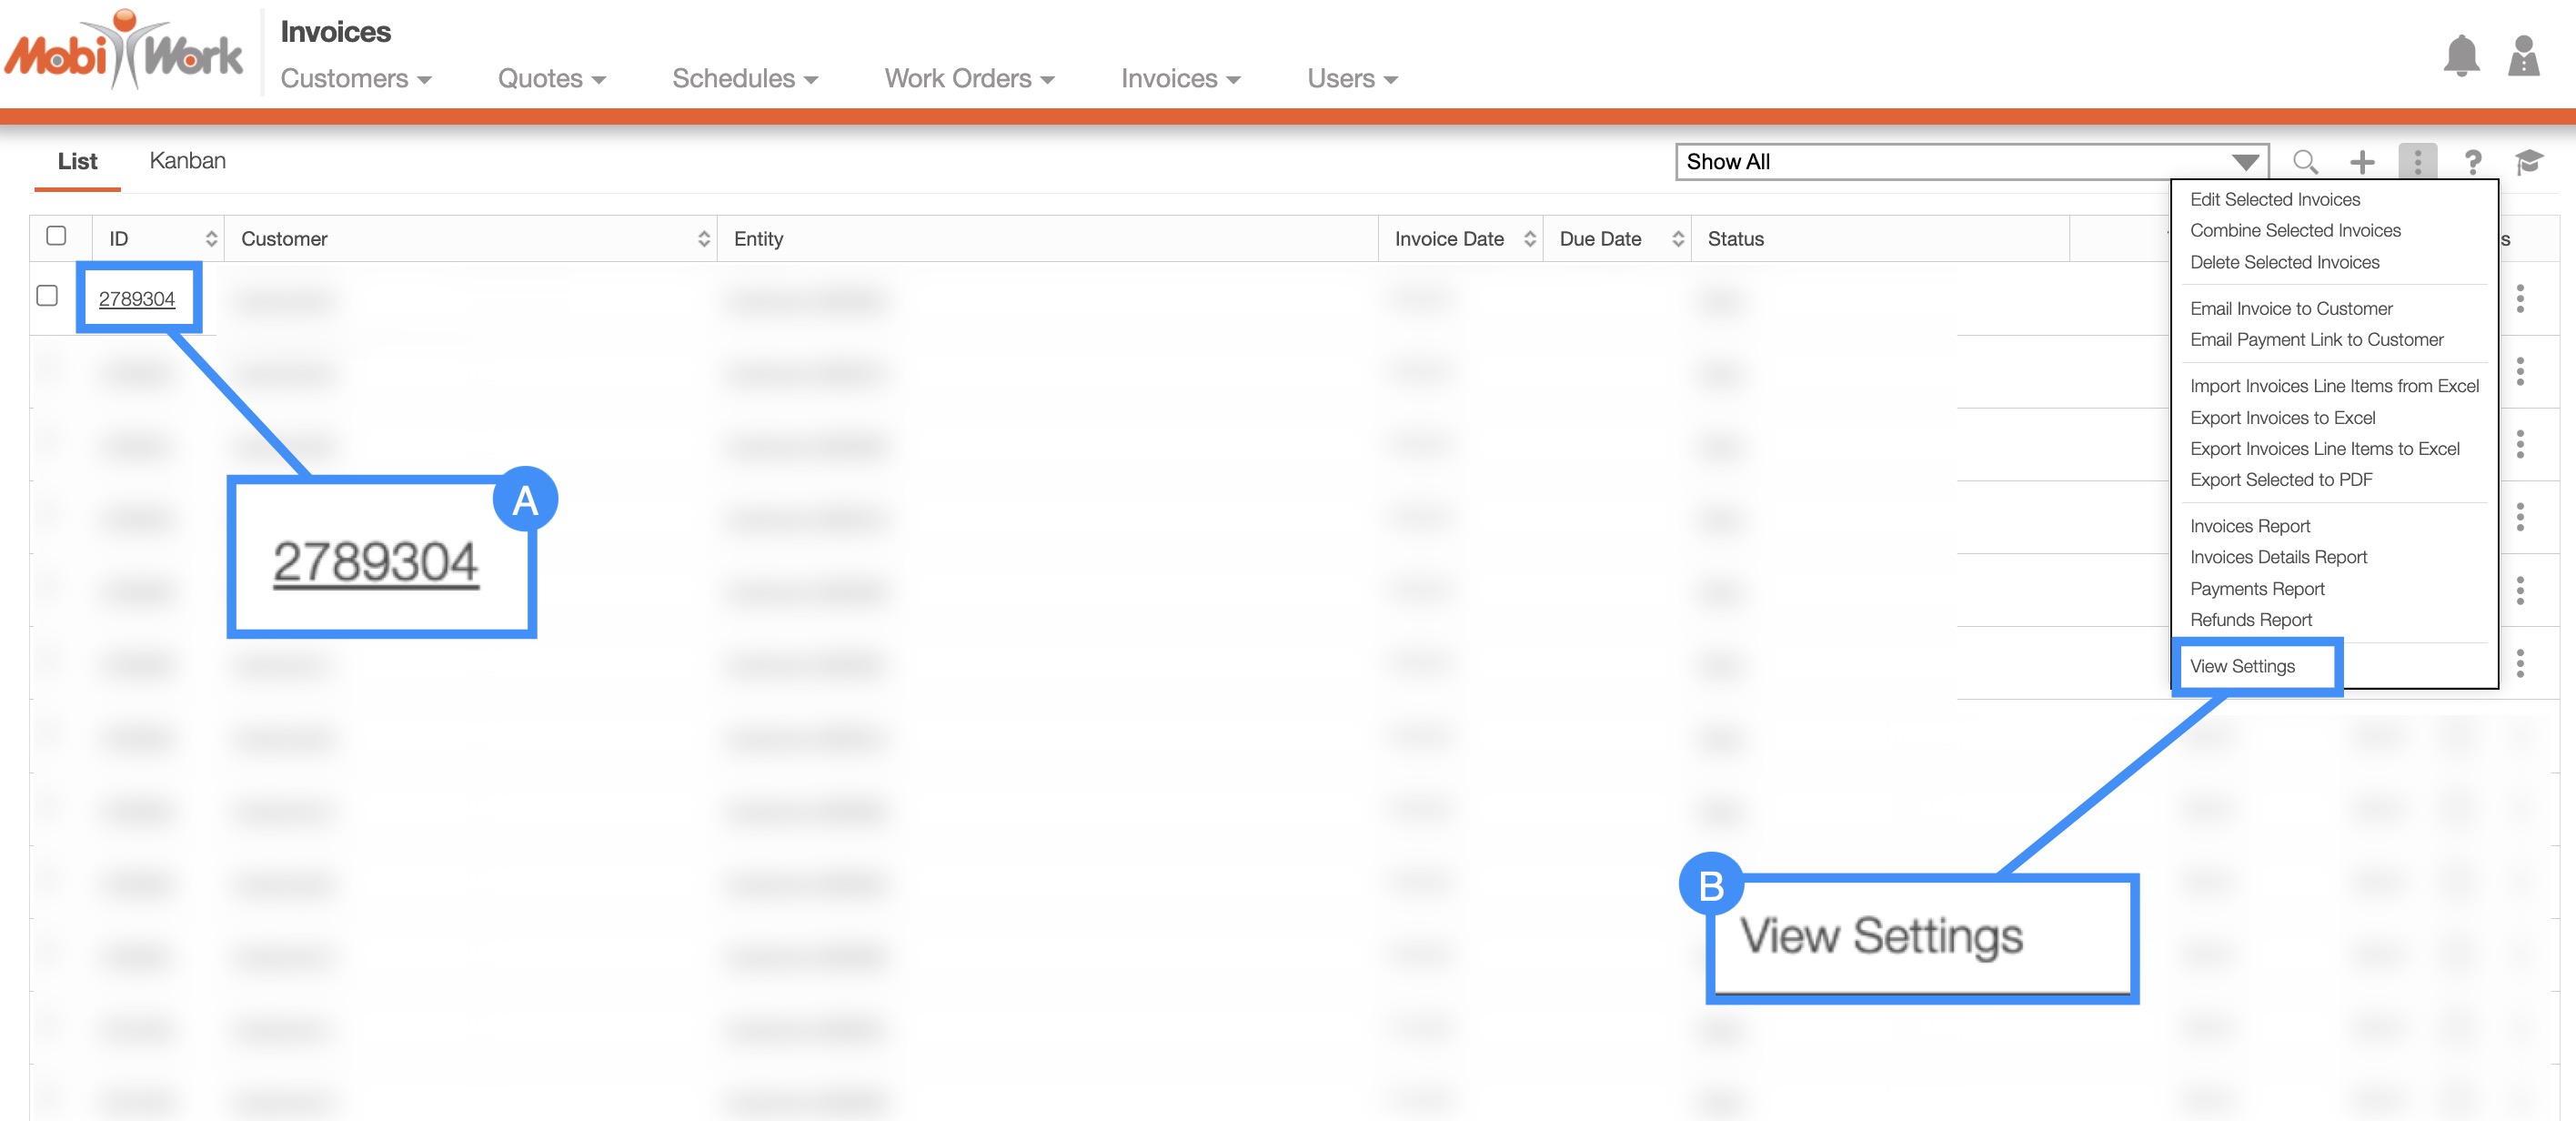Click the search magnifier icon
Image resolution: width=2576 pixels, height=1121 pixels.
pyautogui.click(x=2305, y=161)
